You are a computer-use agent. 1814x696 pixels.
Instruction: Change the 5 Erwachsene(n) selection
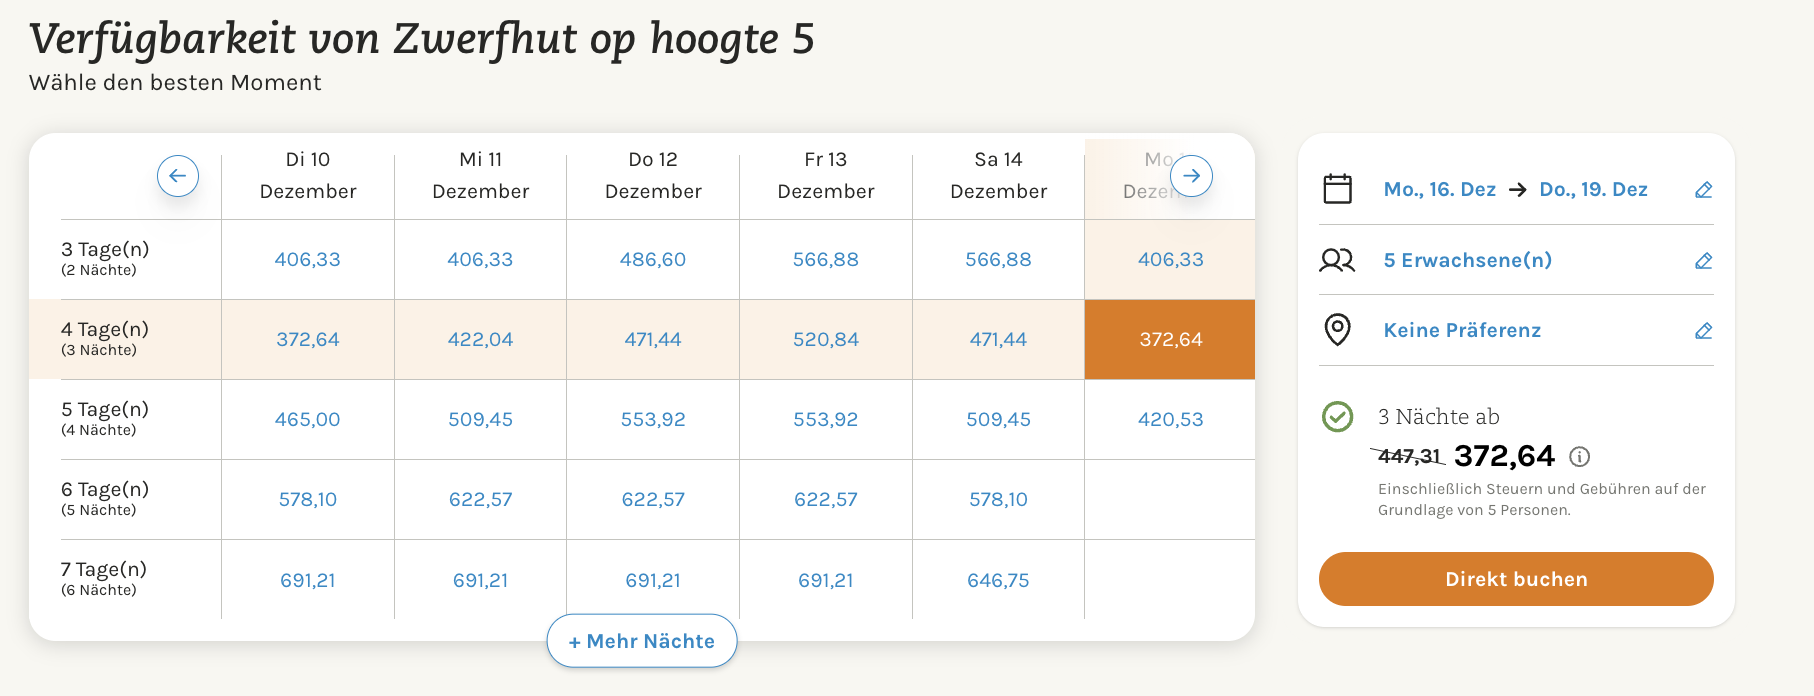click(1467, 261)
